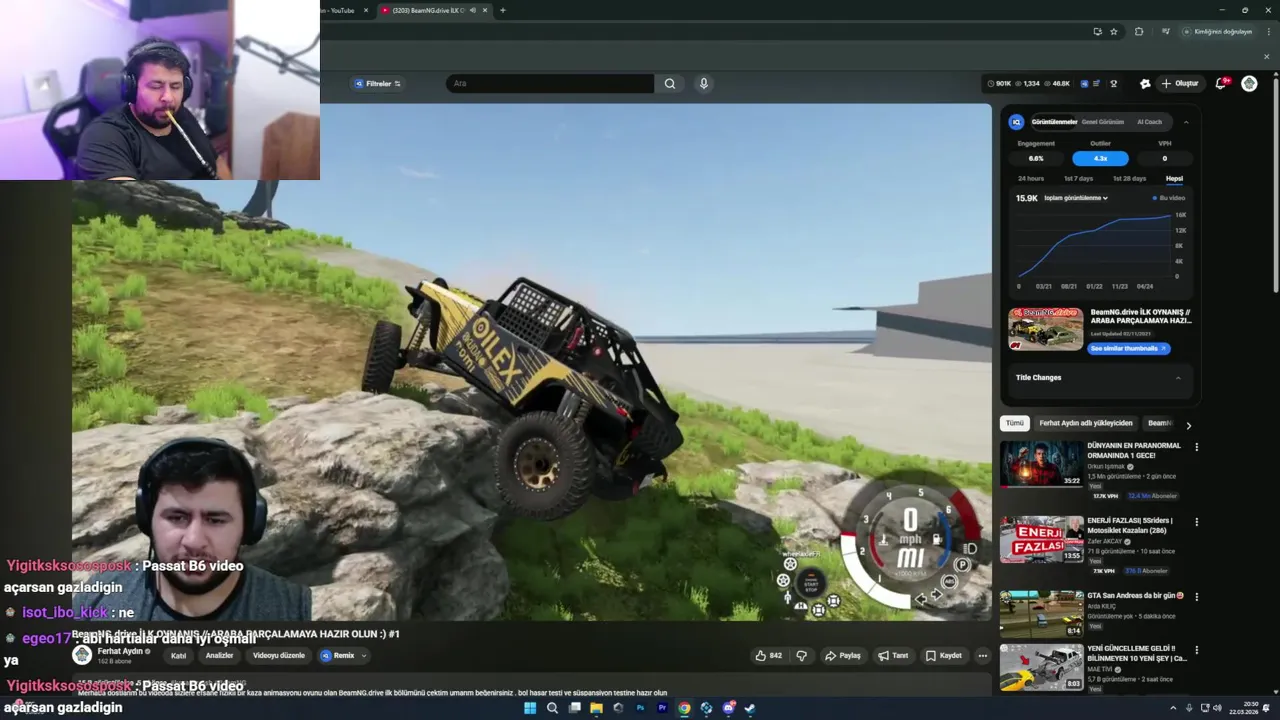Screen dimensions: 1280x720
Task: Open options menu for Enerji Fazlası video
Action: (1196, 522)
